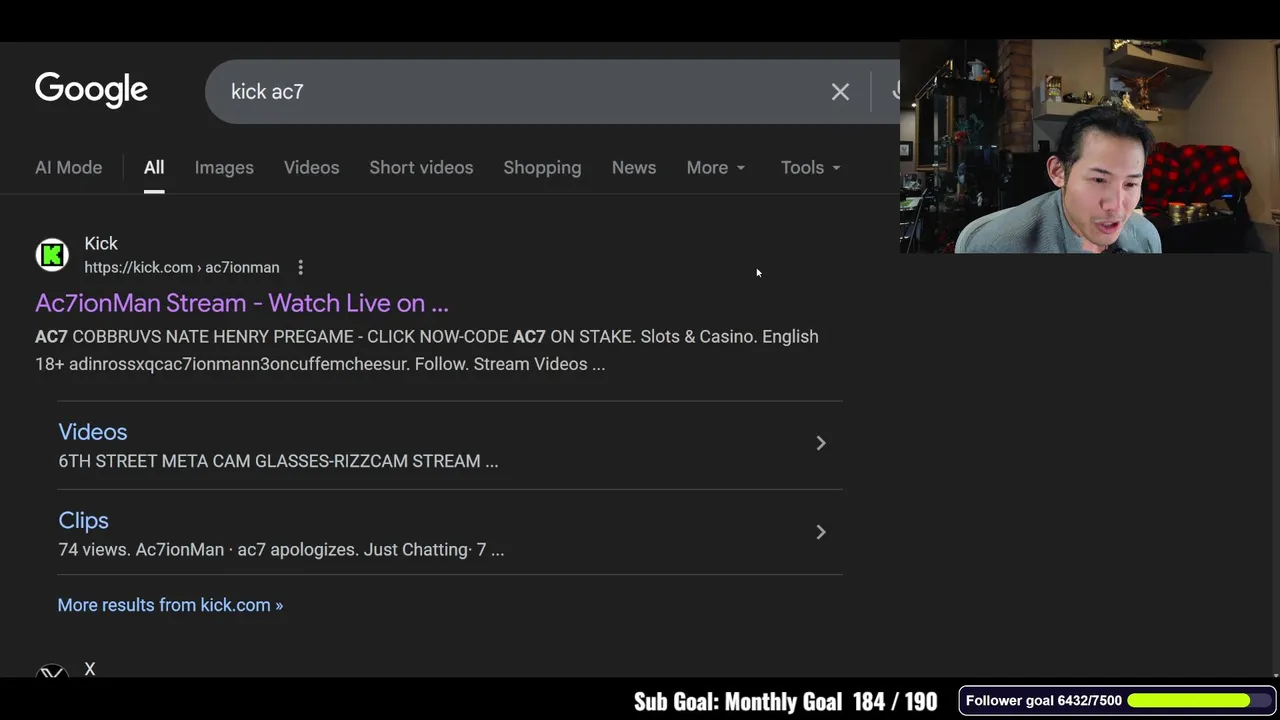Expand the chevron on Clips row

click(820, 532)
